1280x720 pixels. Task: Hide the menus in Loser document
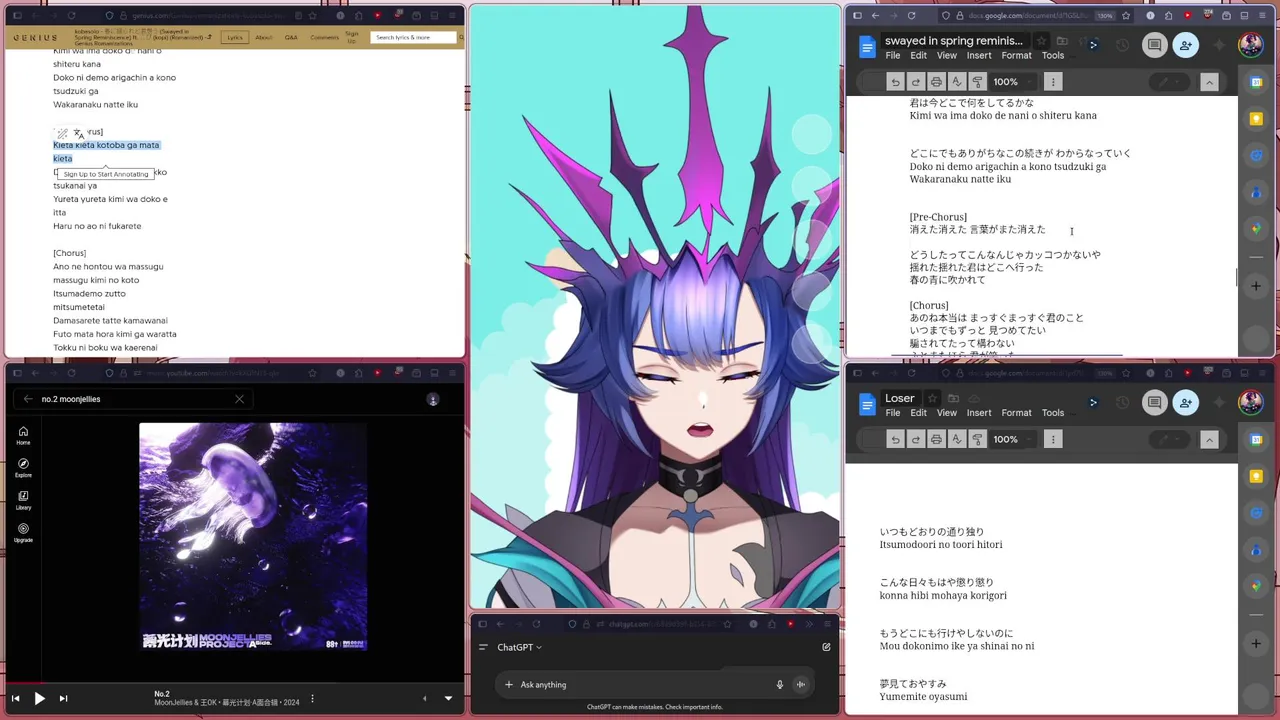coord(1209,439)
